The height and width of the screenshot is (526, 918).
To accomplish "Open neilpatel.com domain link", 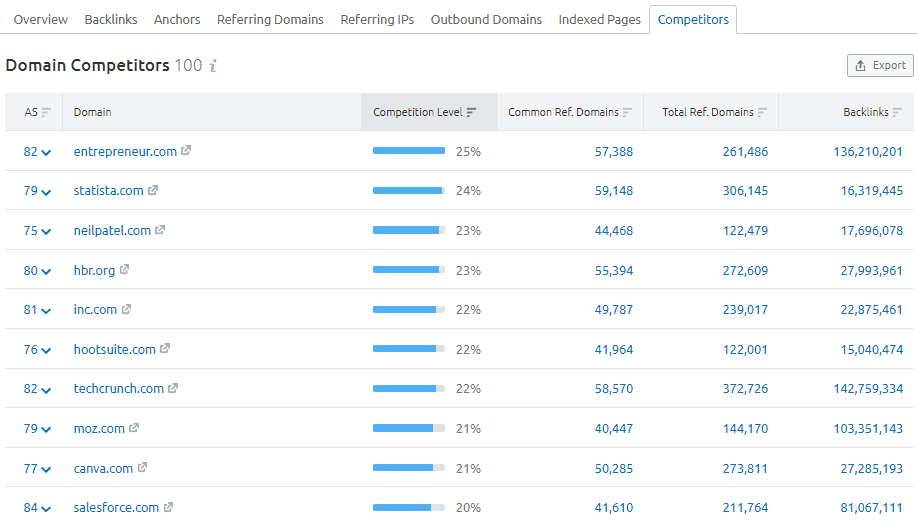I will pos(112,231).
